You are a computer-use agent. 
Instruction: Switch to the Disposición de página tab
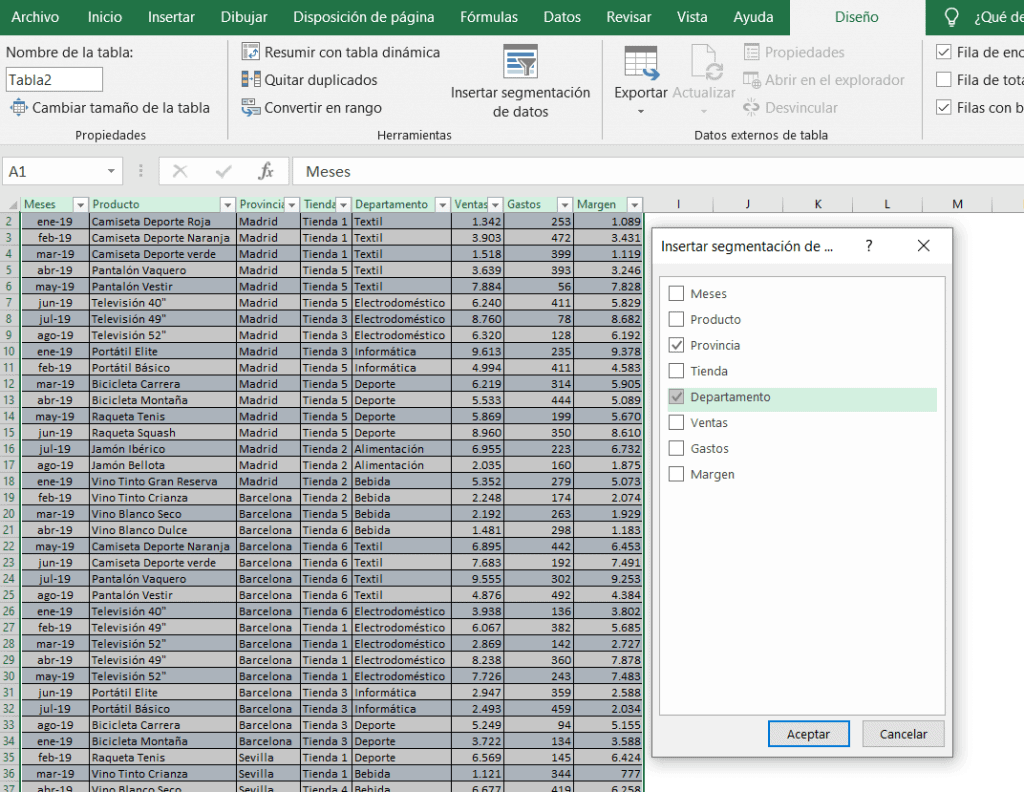363,17
